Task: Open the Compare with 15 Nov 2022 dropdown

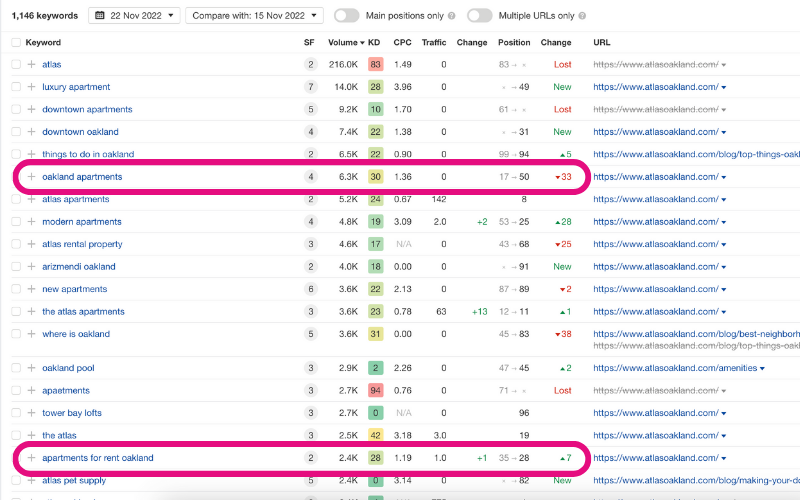Action: tap(254, 16)
